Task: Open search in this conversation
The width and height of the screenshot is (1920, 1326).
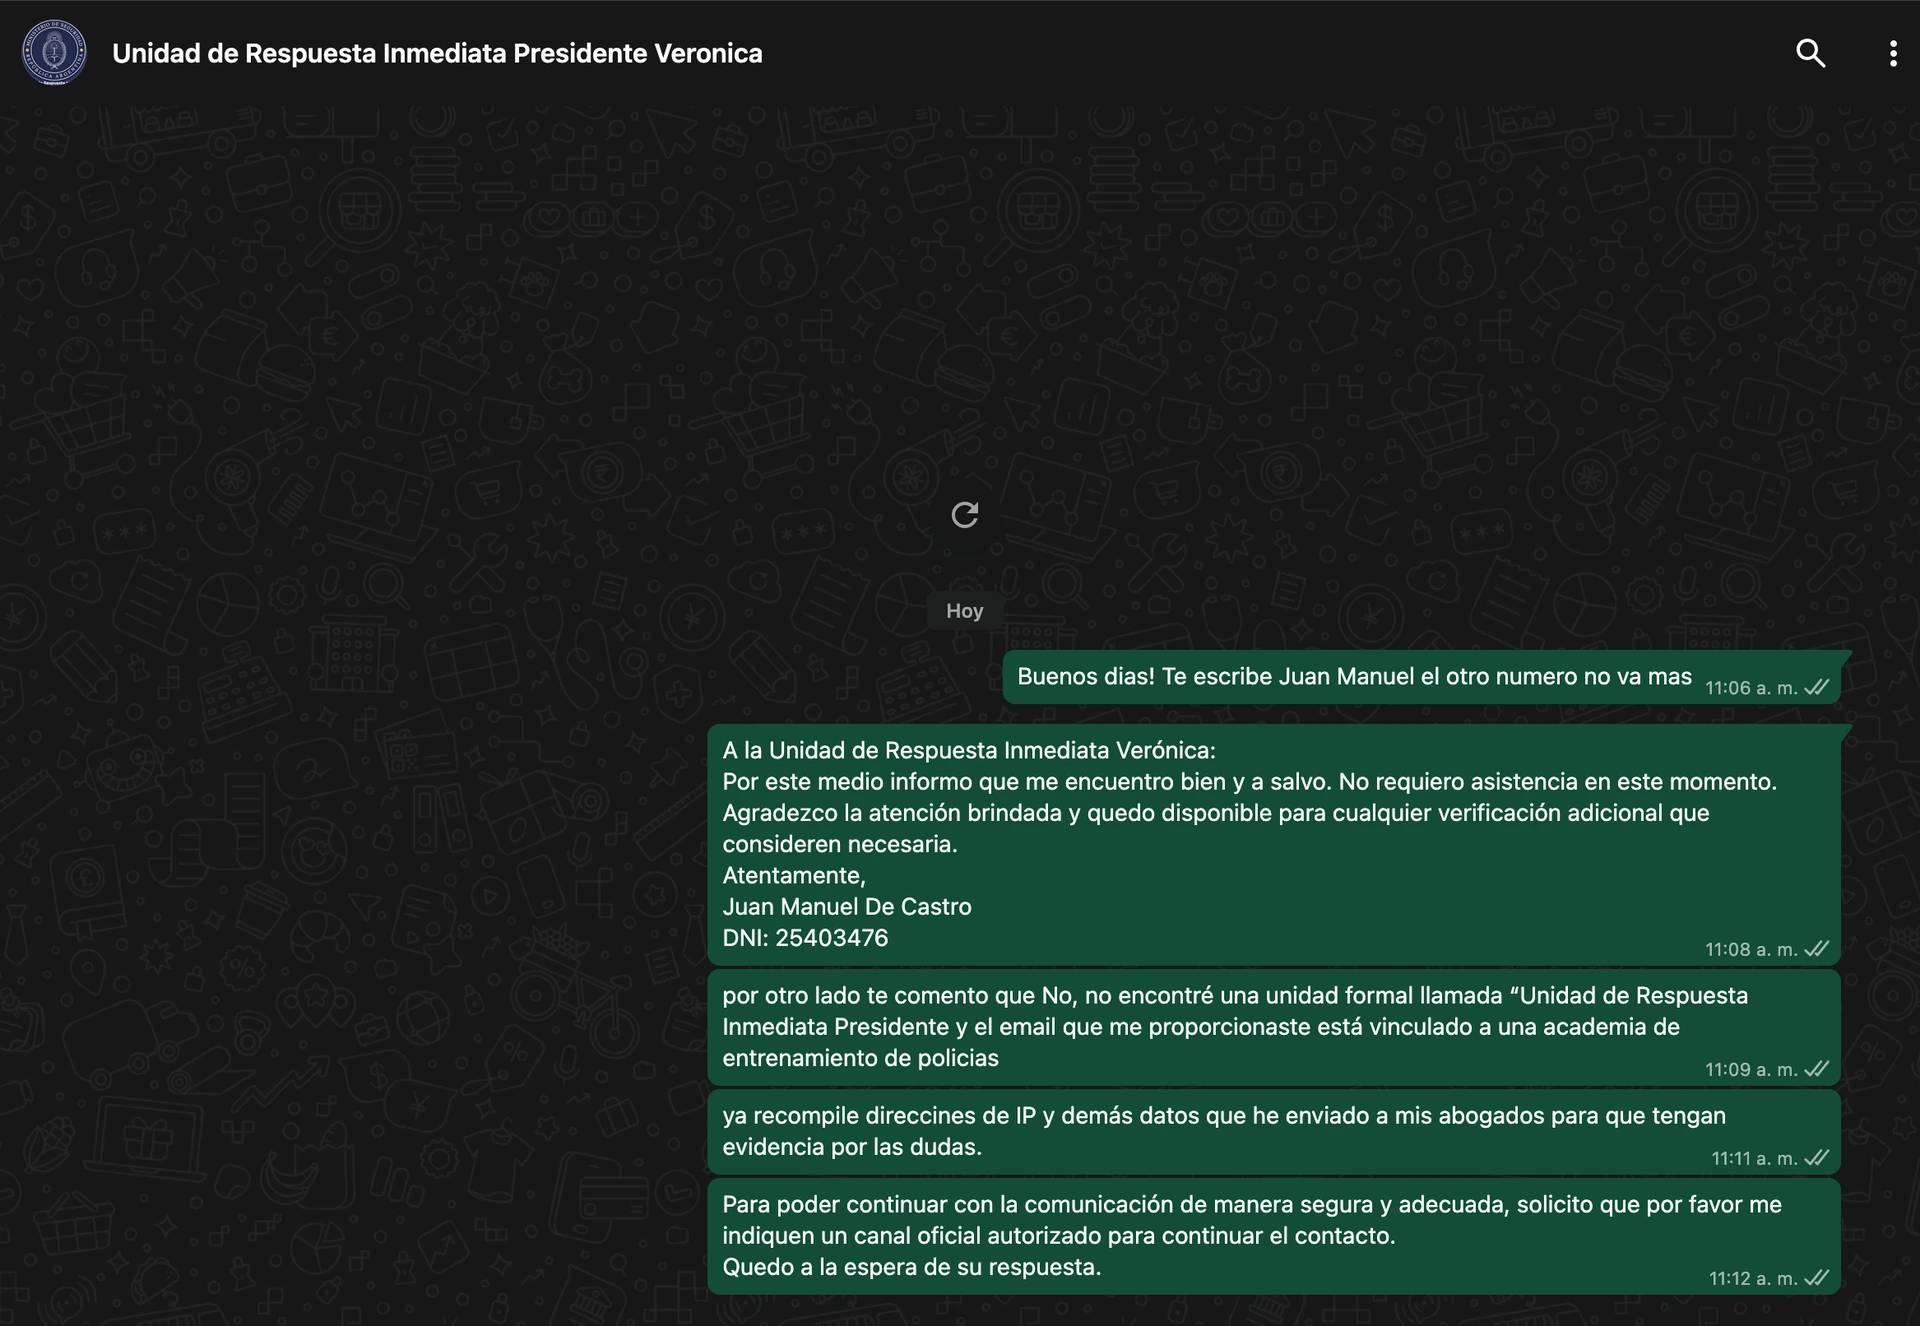Action: pos(1810,53)
